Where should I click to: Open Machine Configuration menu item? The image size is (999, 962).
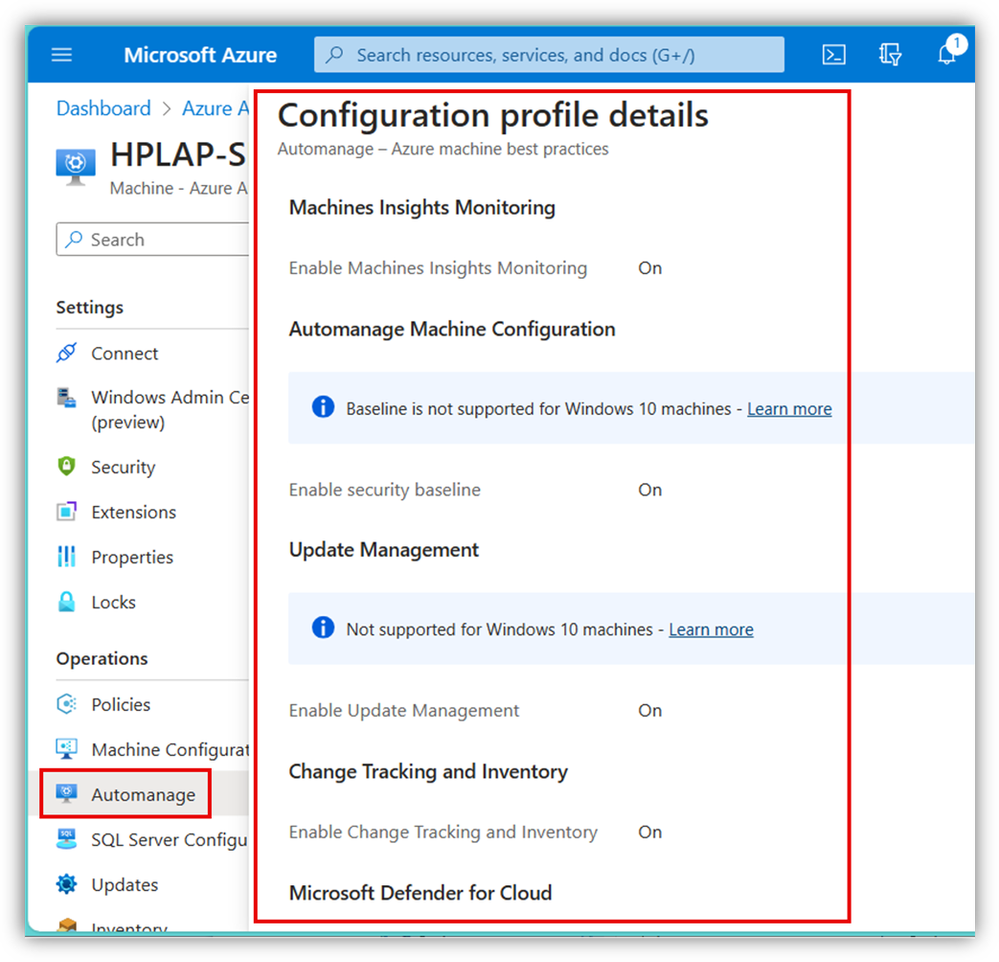[170, 750]
